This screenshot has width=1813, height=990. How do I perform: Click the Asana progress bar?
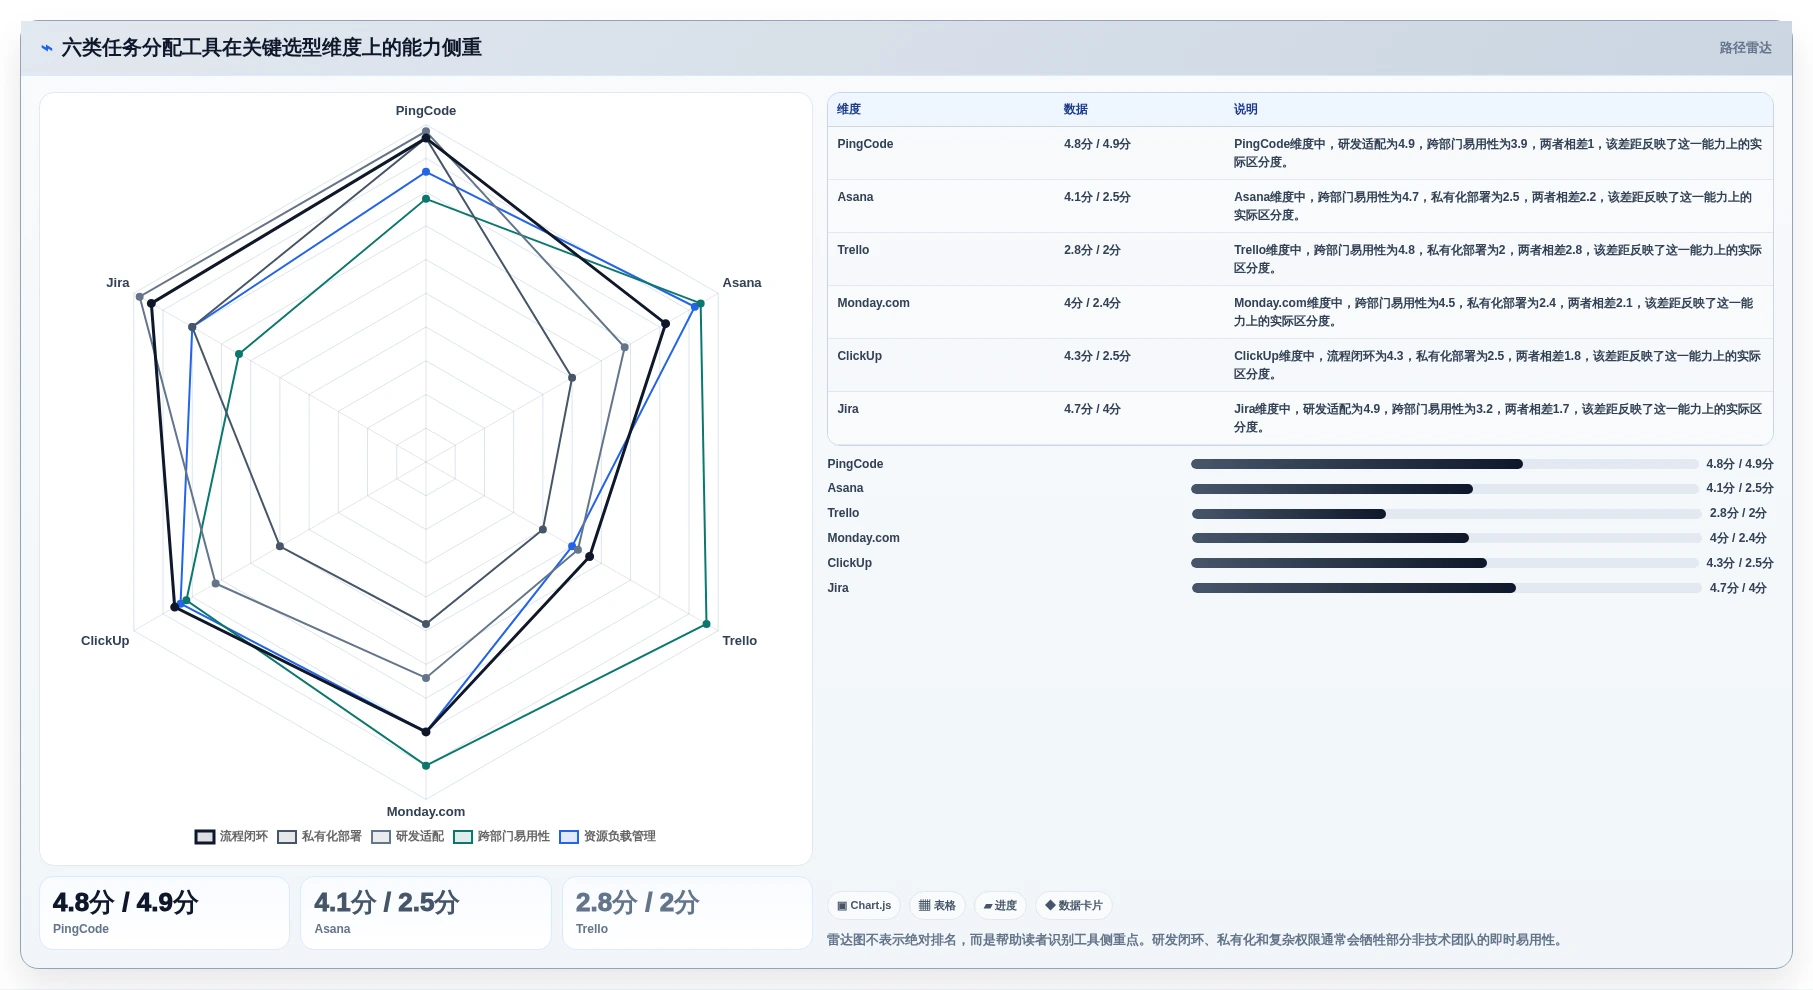(x=1445, y=489)
